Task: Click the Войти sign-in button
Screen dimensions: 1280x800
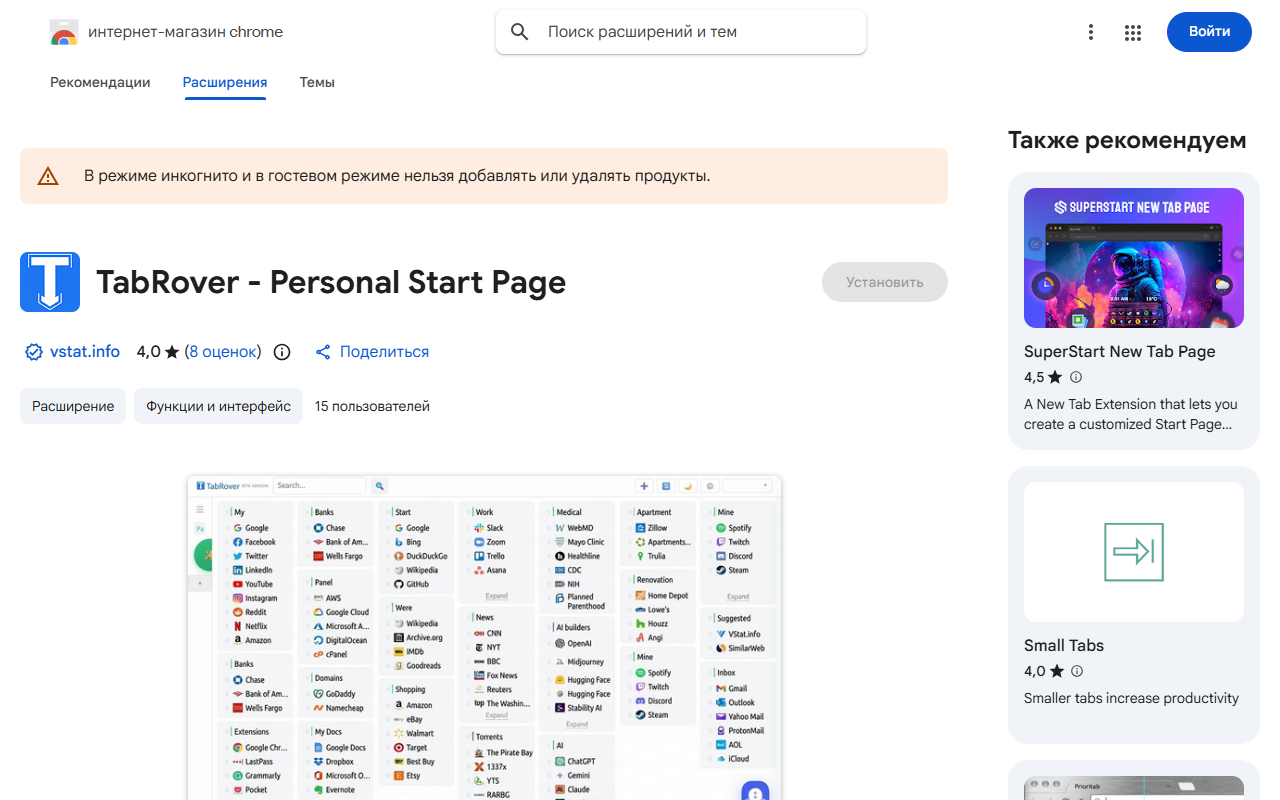Action: 1209,32
